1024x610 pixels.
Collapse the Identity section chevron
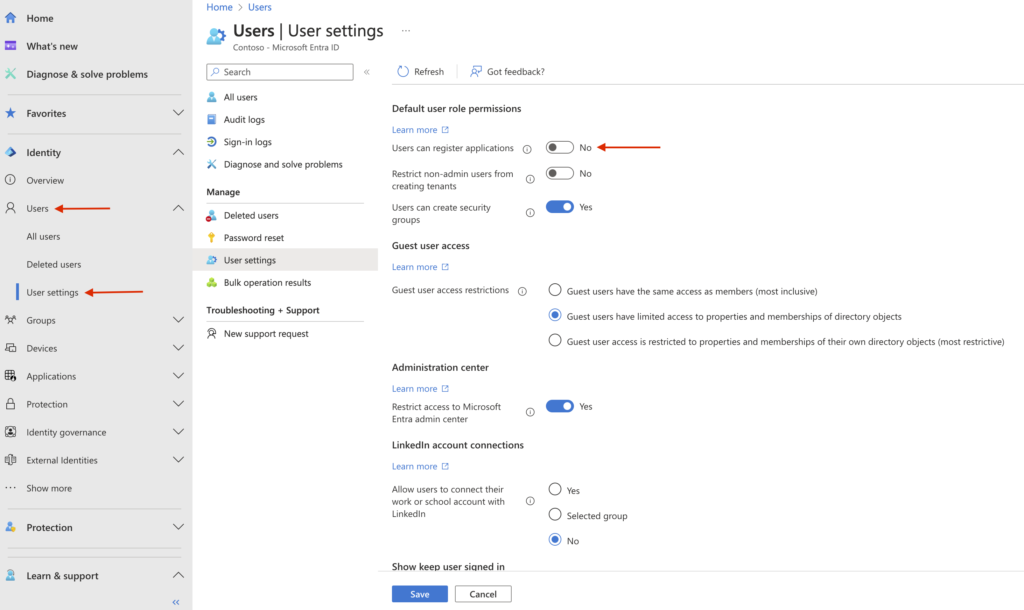[178, 153]
